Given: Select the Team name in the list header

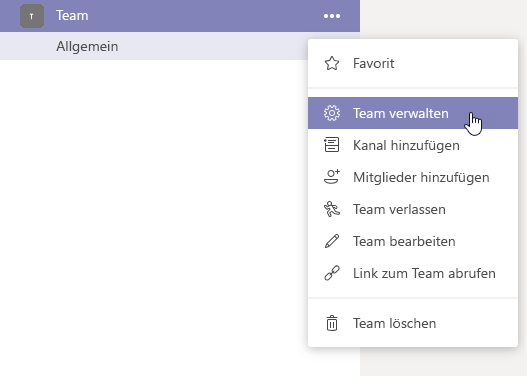Looking at the screenshot, I should coord(72,15).
